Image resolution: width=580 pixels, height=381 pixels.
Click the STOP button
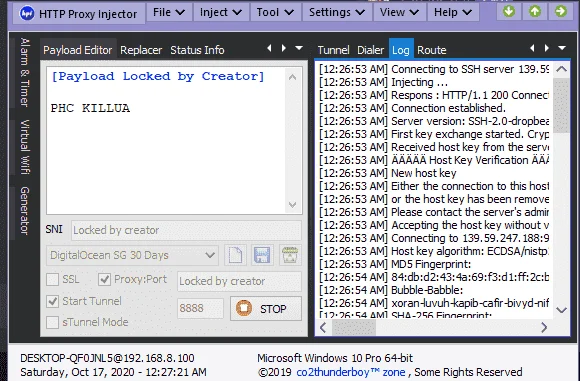pos(266,308)
